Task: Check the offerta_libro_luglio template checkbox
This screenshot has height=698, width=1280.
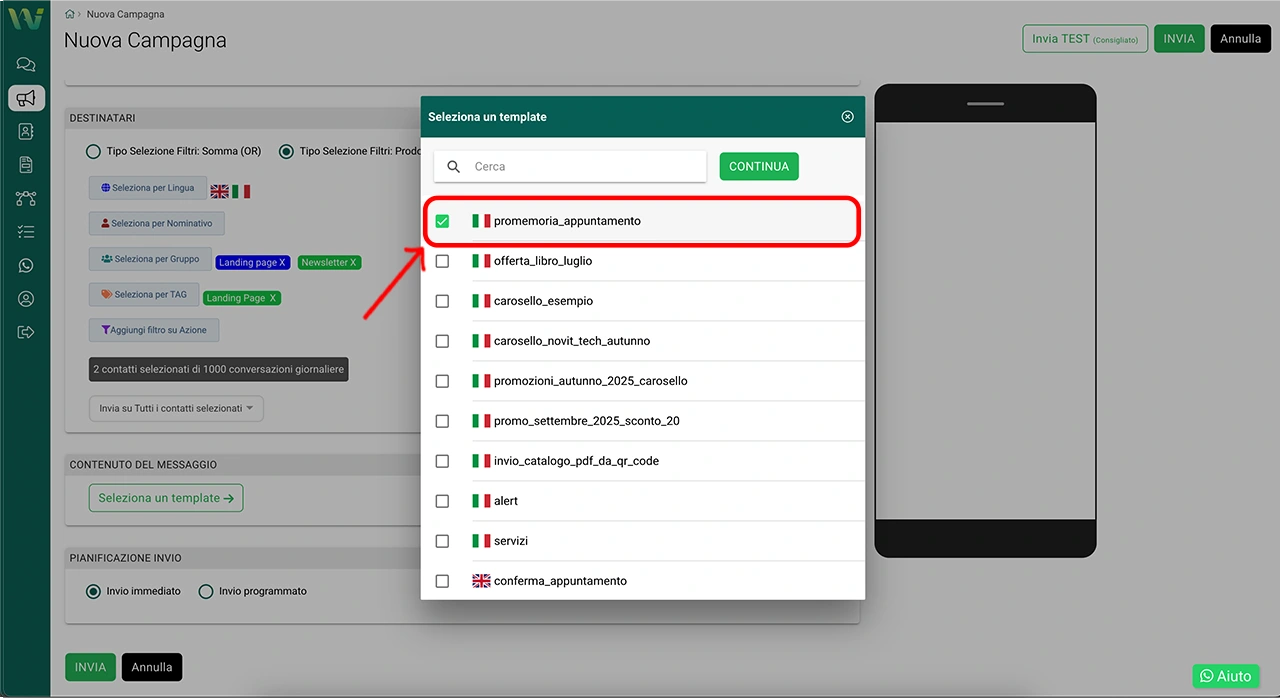Action: click(x=442, y=261)
